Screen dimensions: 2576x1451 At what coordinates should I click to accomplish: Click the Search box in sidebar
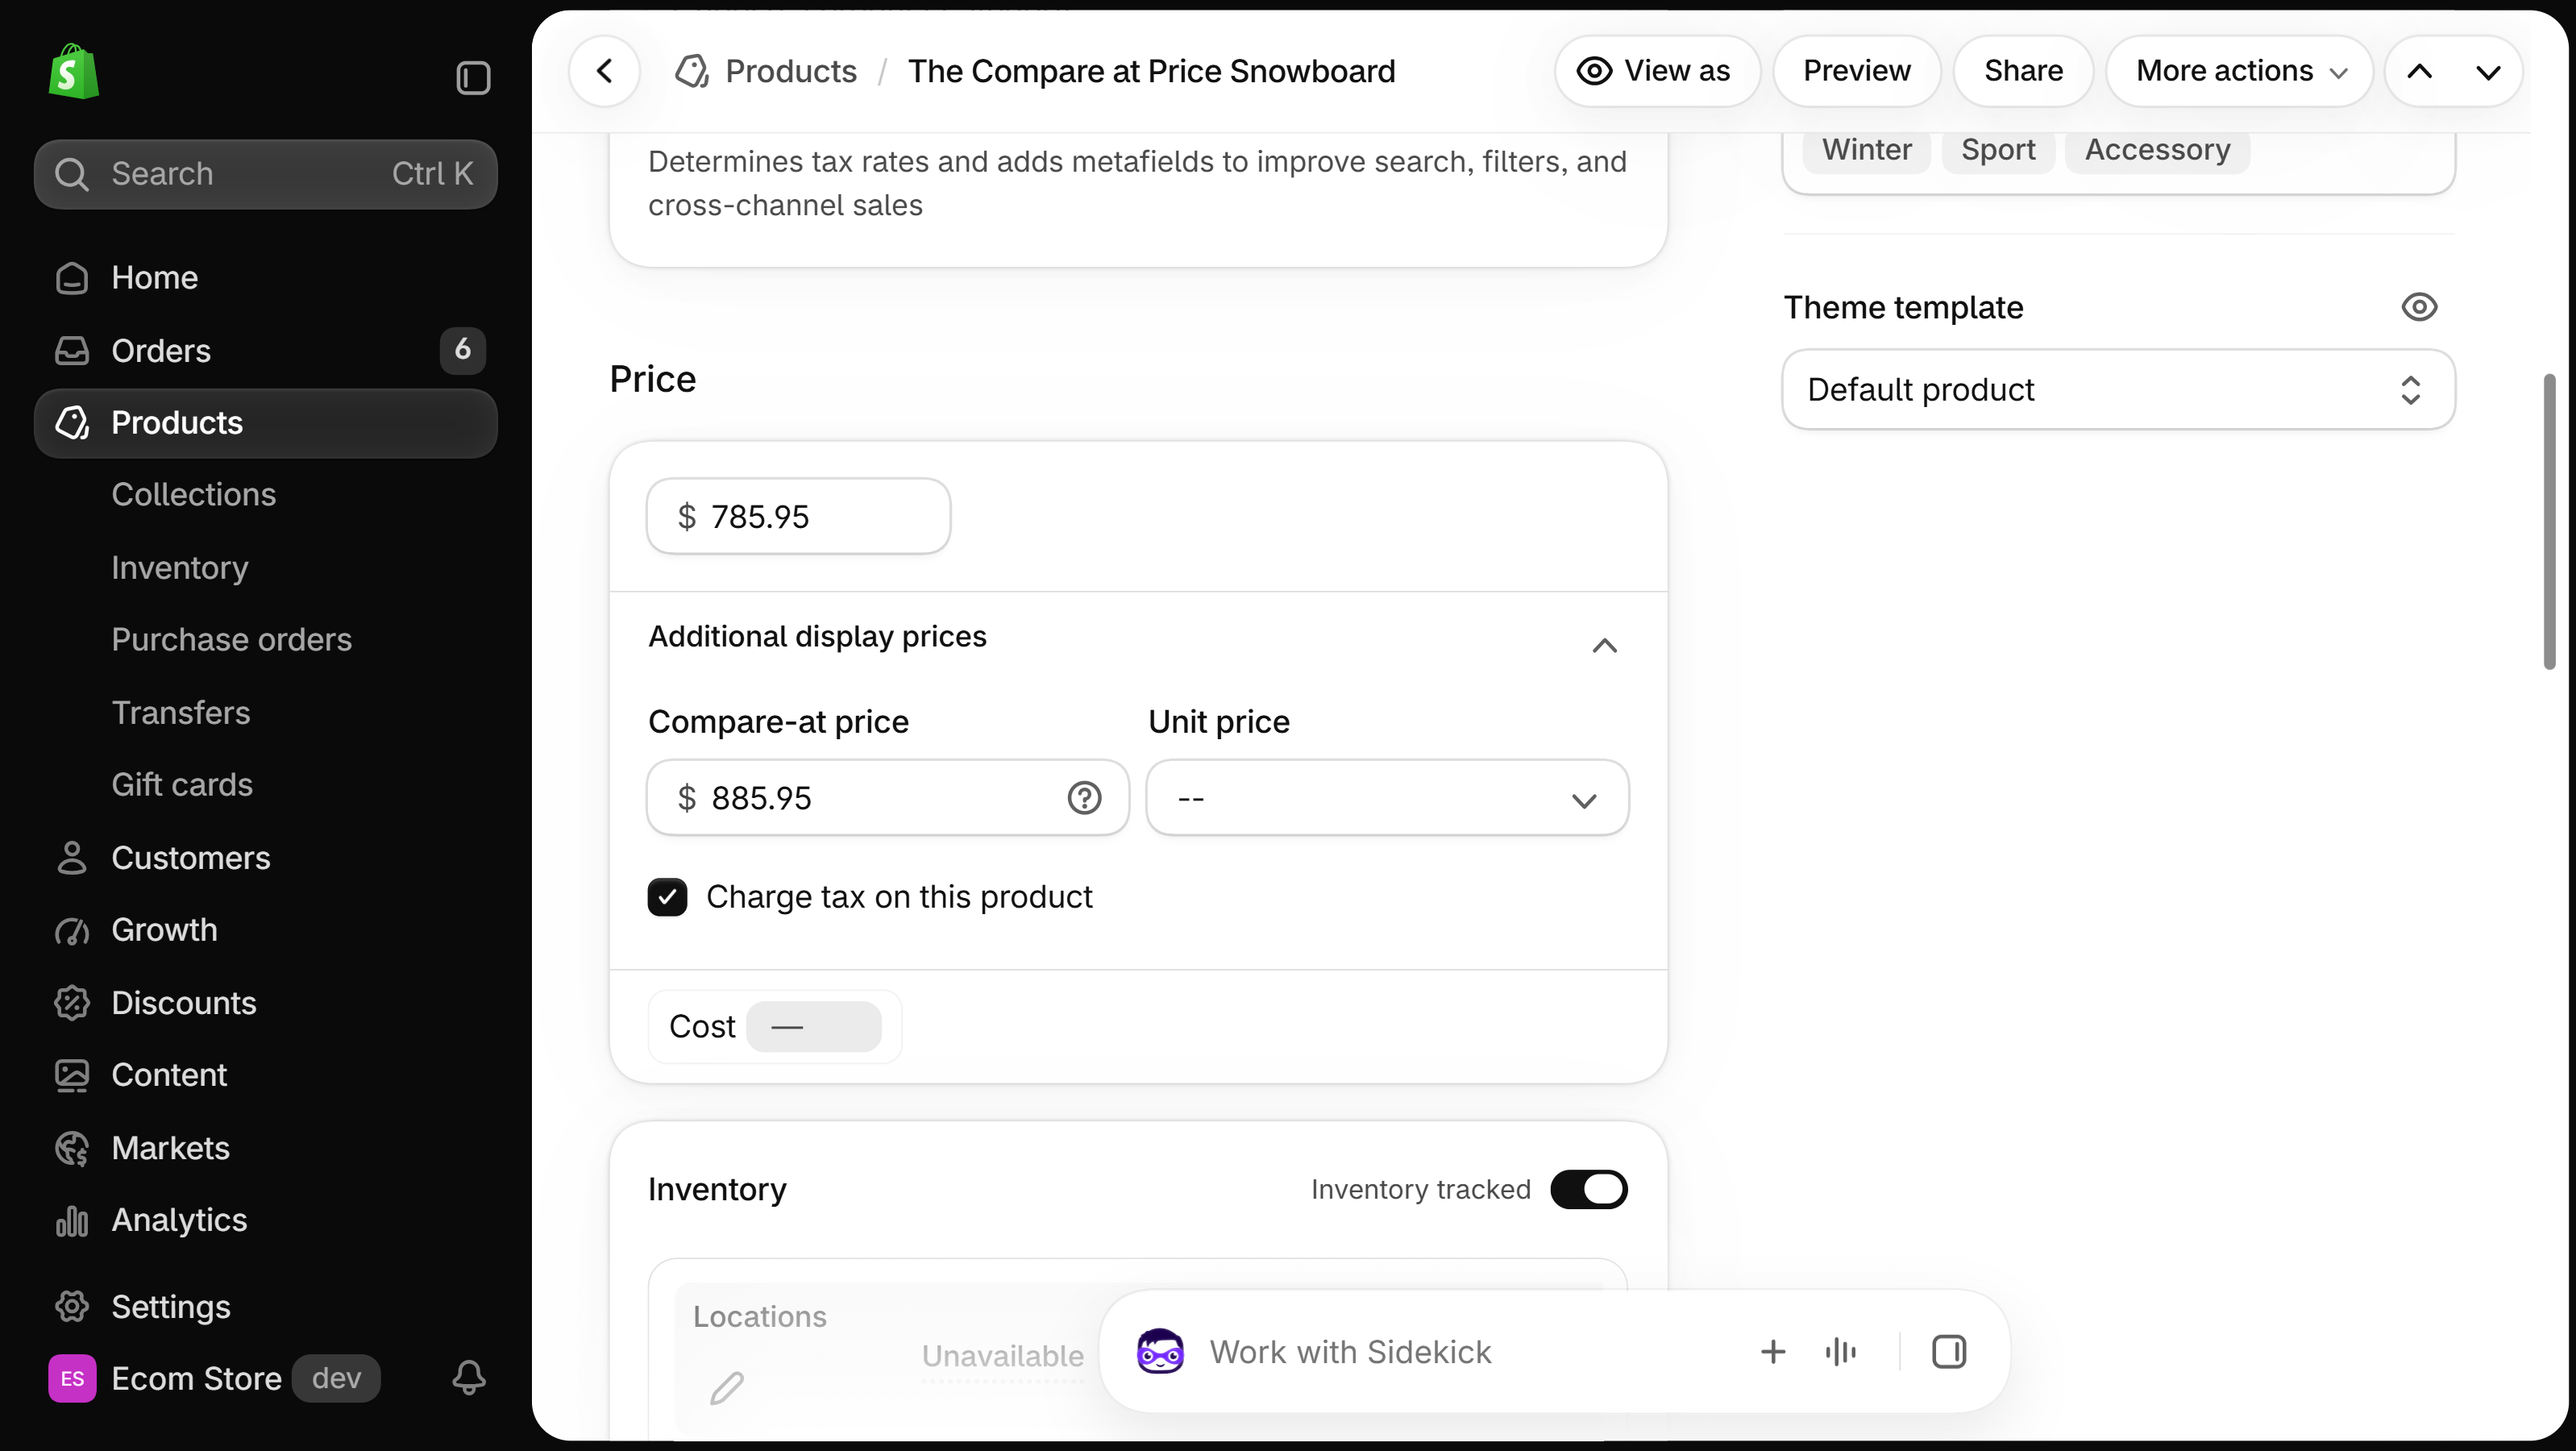[x=265, y=174]
